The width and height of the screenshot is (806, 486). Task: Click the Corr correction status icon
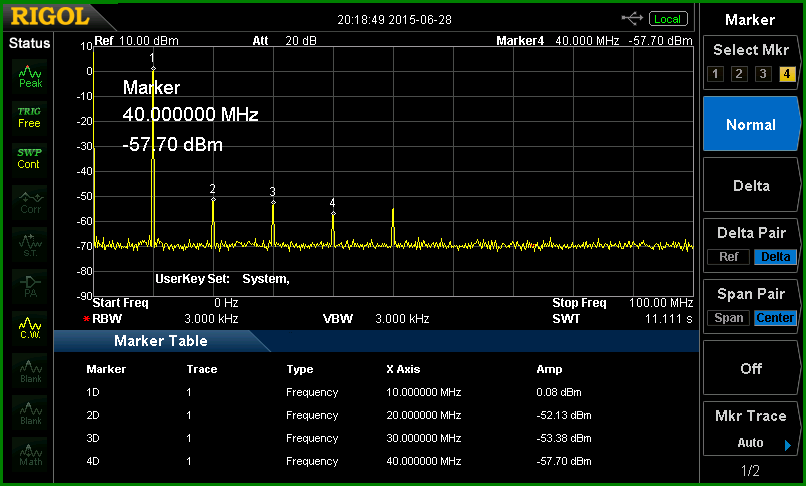pyautogui.click(x=30, y=202)
